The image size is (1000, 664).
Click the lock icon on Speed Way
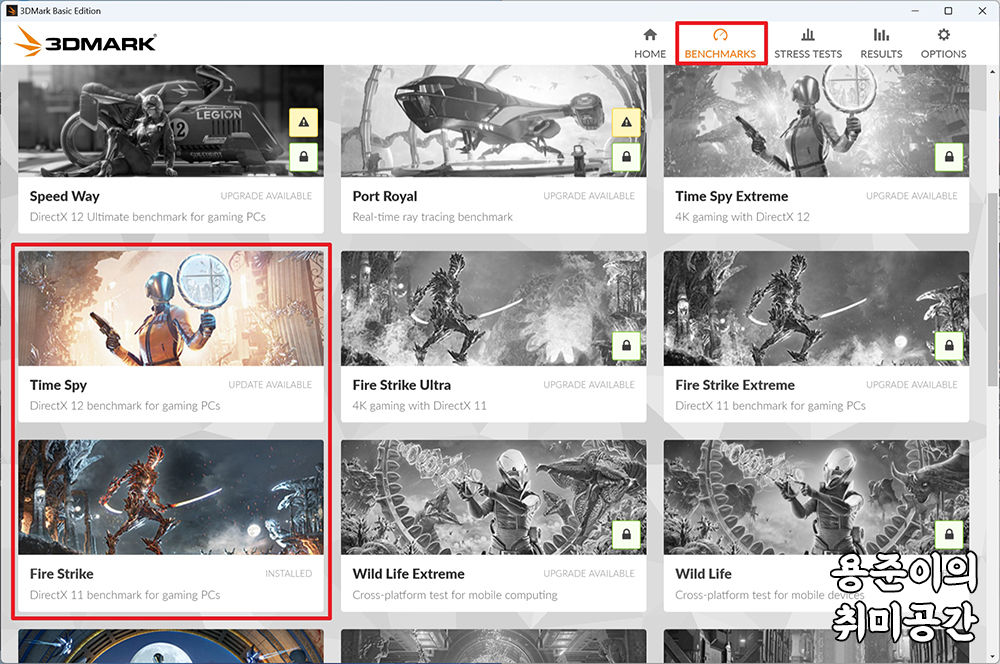304,156
